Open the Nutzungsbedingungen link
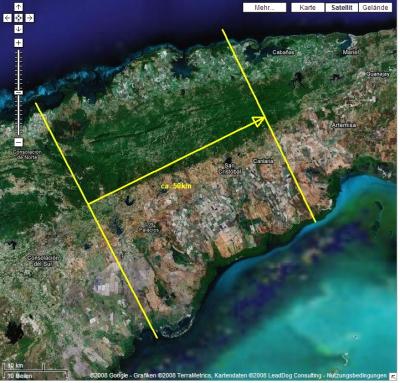Image resolution: width=400 pixels, height=383 pixels. tap(357, 376)
